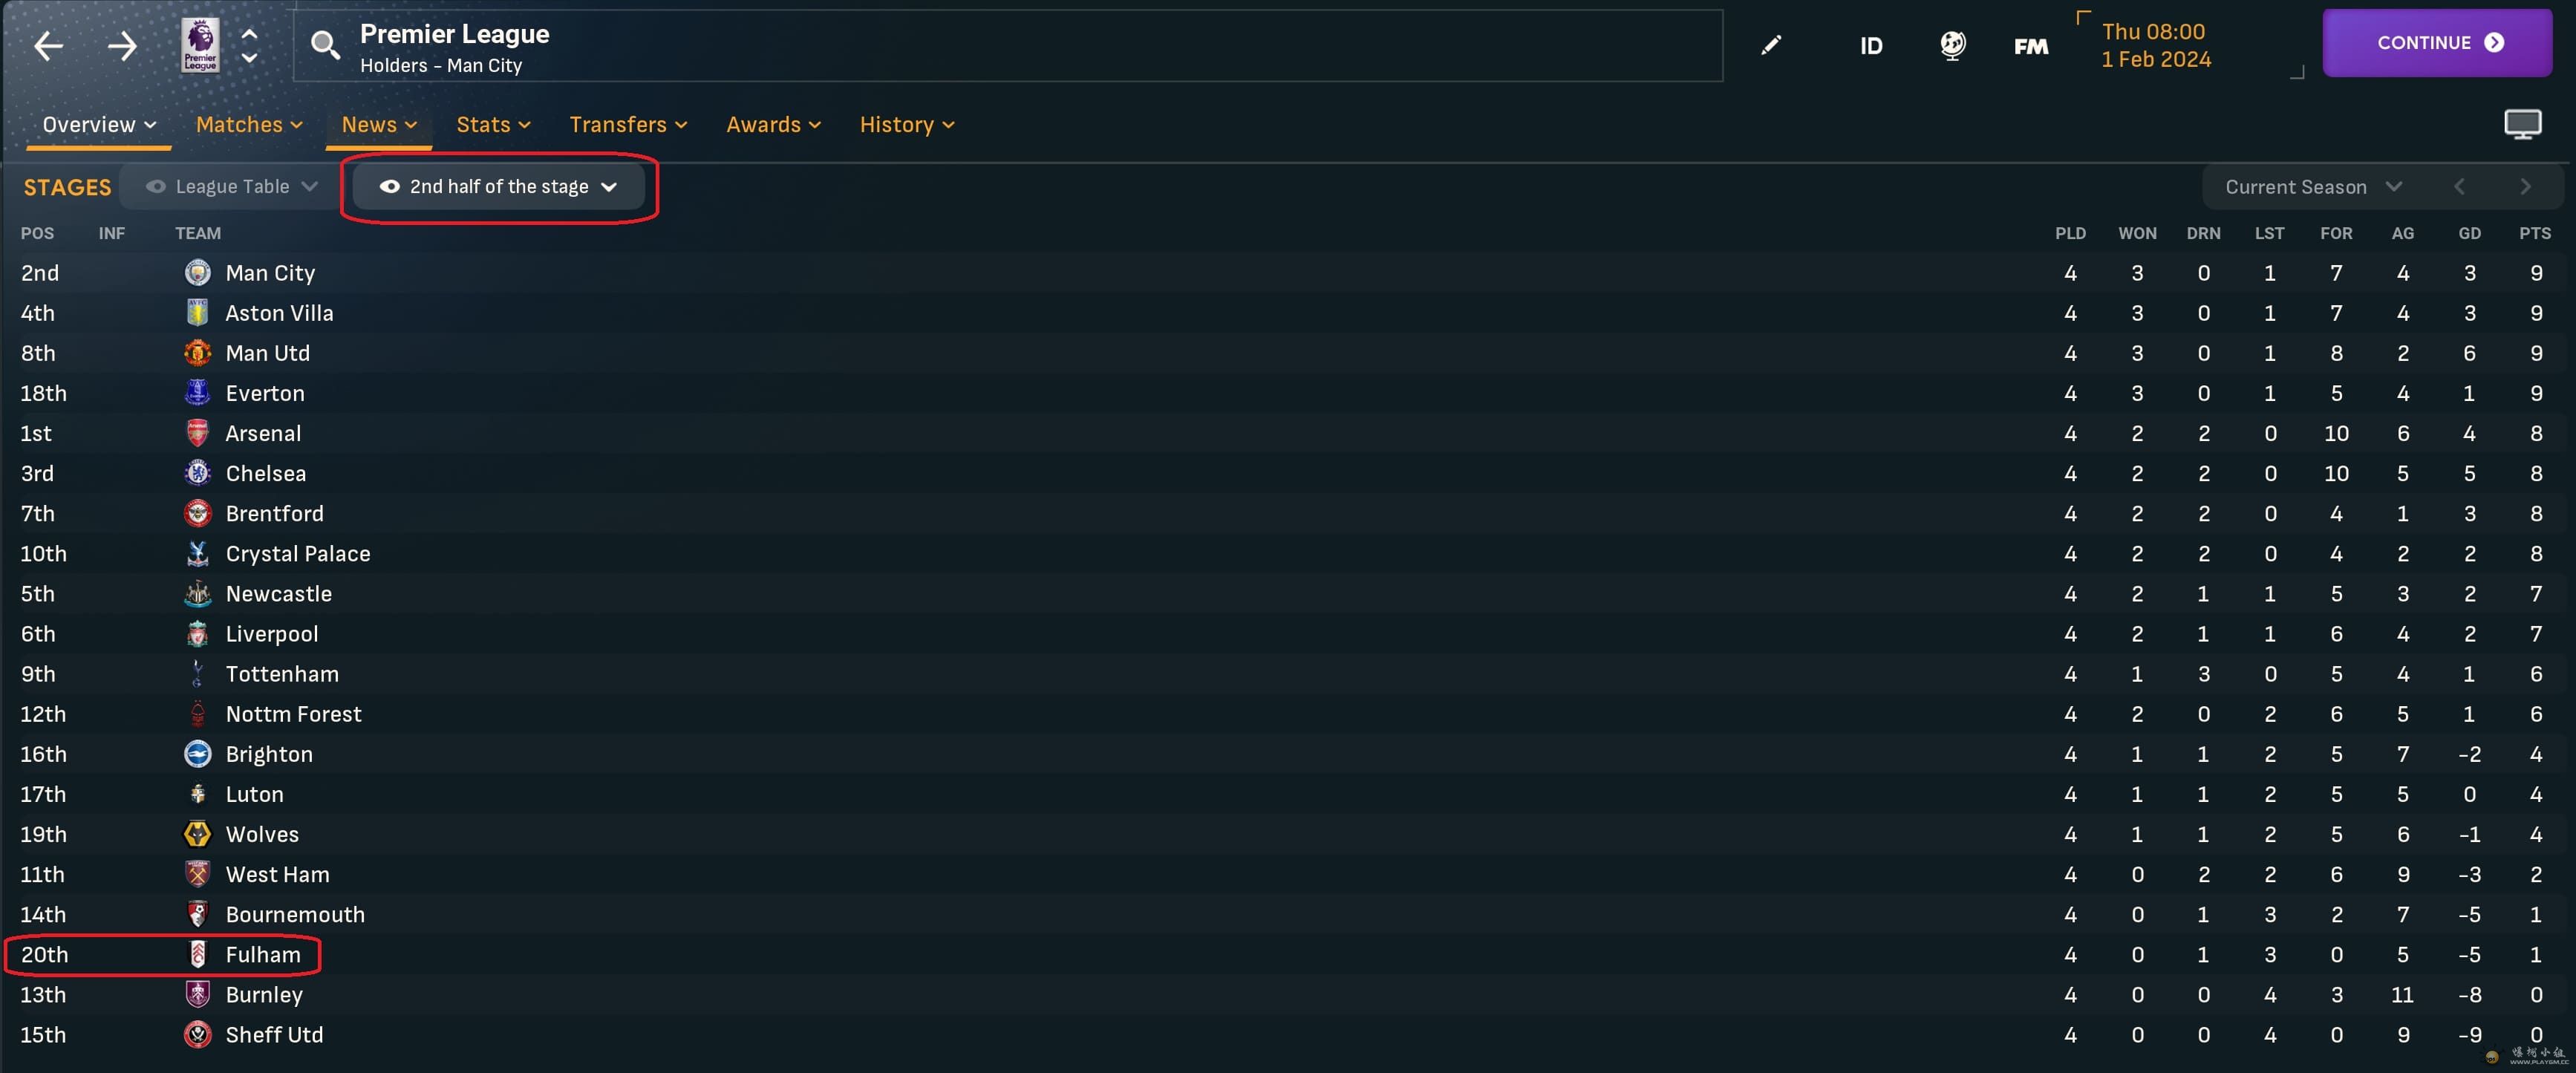The image size is (2576, 1073).
Task: Click the Brentford club badge
Action: click(198, 513)
